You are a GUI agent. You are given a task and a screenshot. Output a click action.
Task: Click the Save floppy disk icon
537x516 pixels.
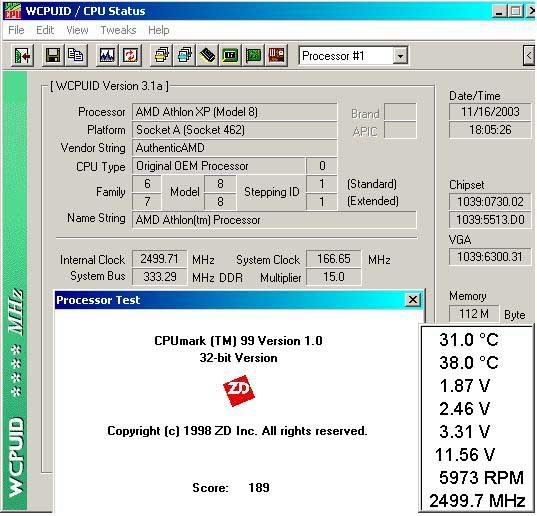53,55
